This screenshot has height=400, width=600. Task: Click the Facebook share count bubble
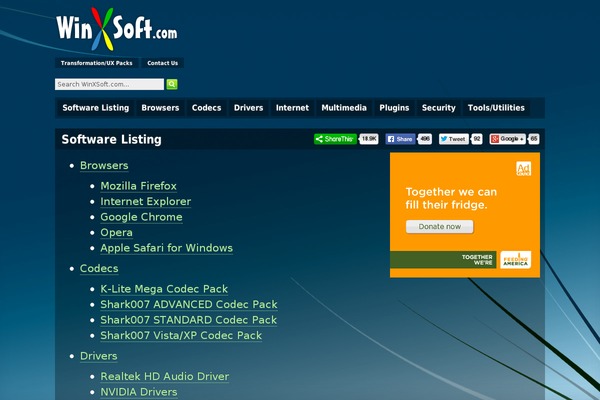pos(425,139)
